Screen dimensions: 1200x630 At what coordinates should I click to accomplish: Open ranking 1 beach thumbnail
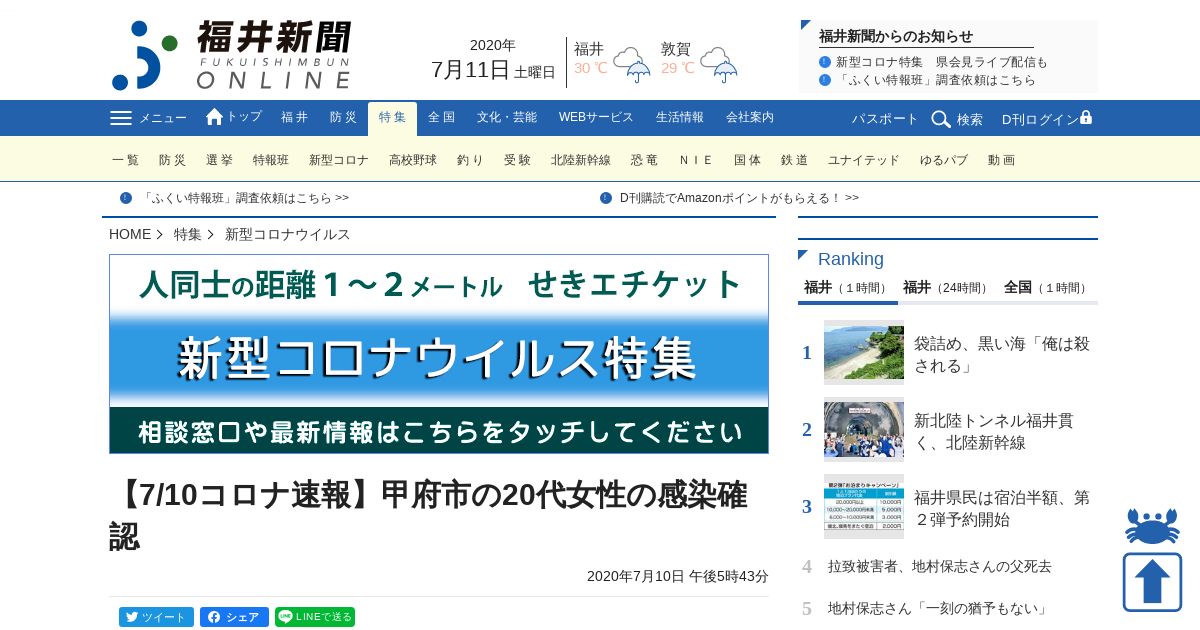click(x=864, y=352)
